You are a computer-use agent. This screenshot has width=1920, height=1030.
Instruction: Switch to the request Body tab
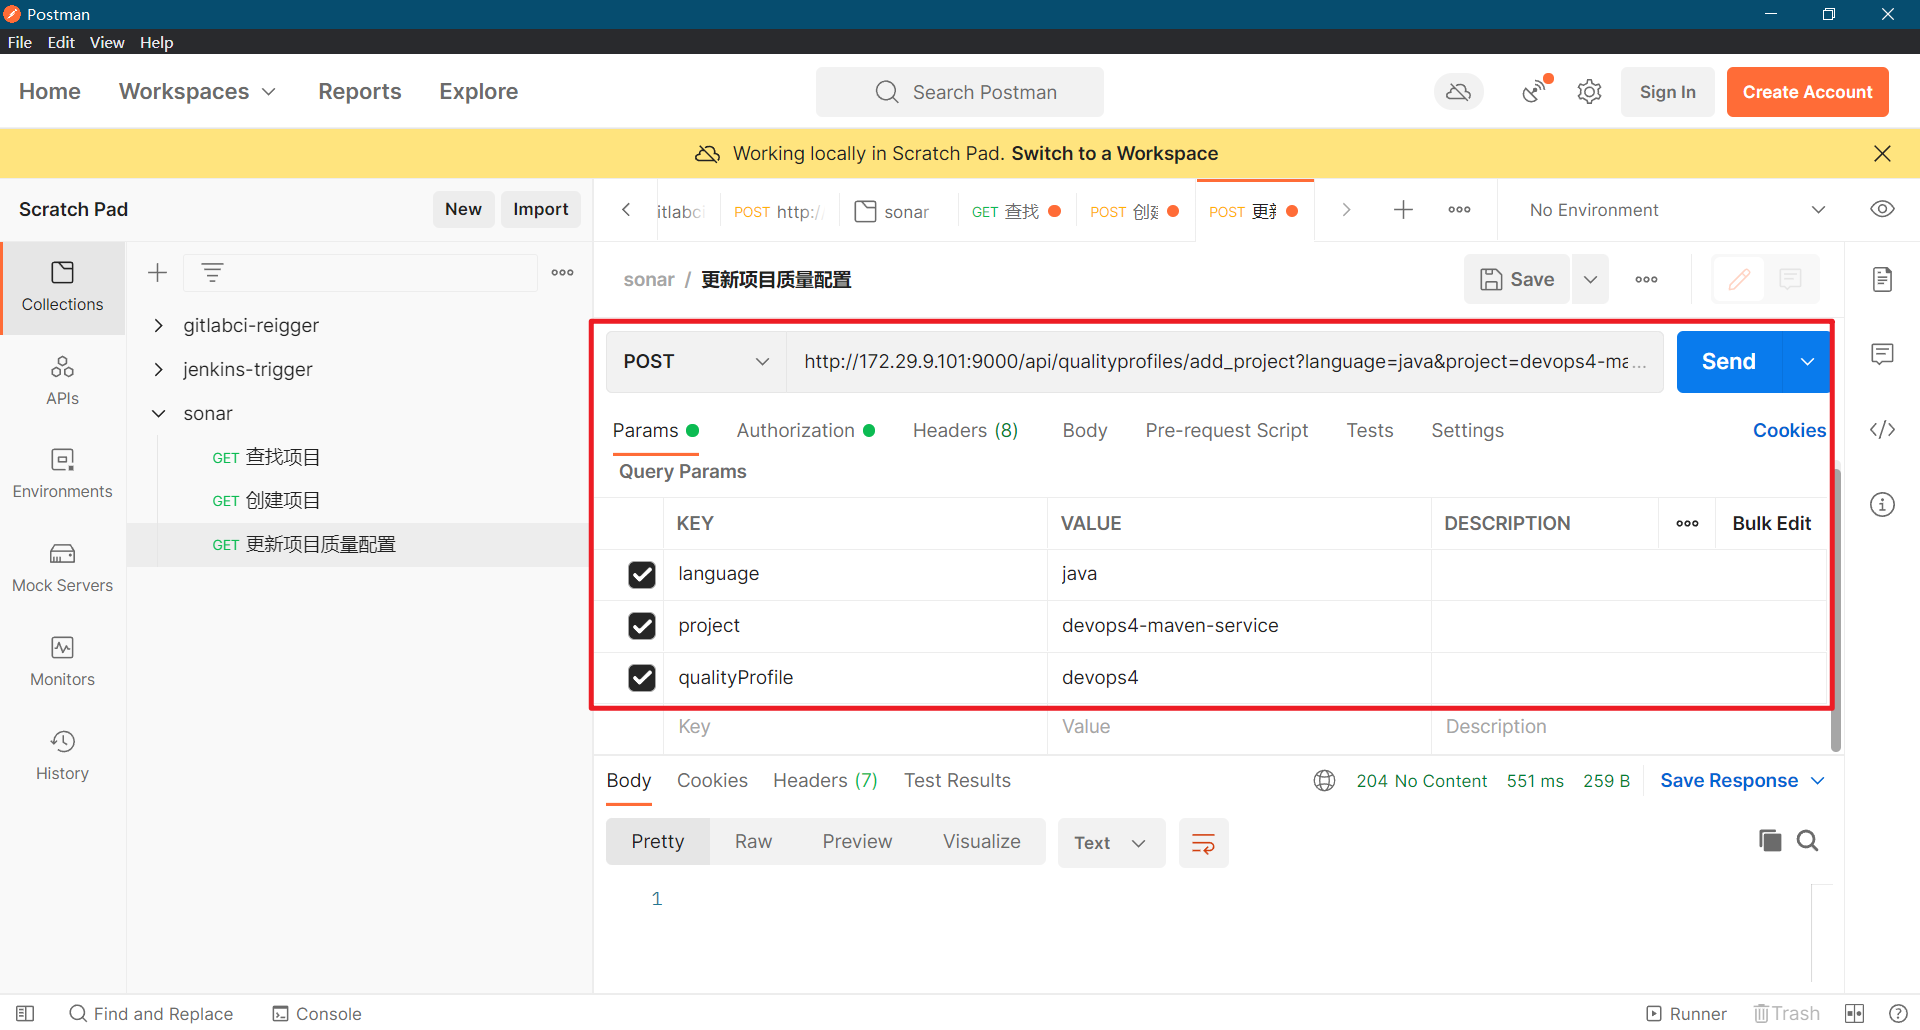(1084, 430)
